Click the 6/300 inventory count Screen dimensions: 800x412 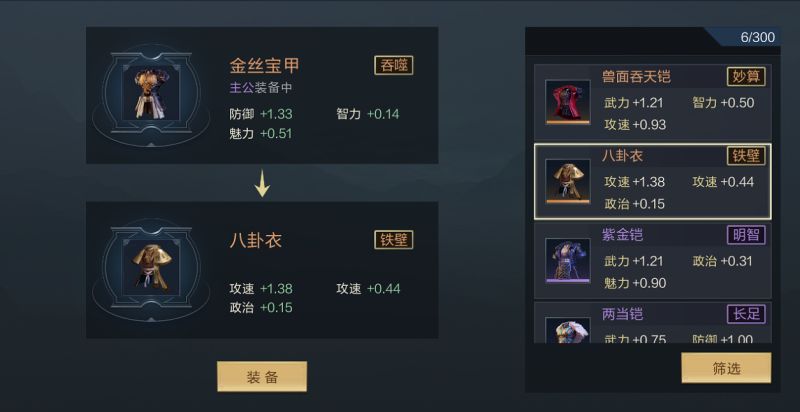pos(758,37)
